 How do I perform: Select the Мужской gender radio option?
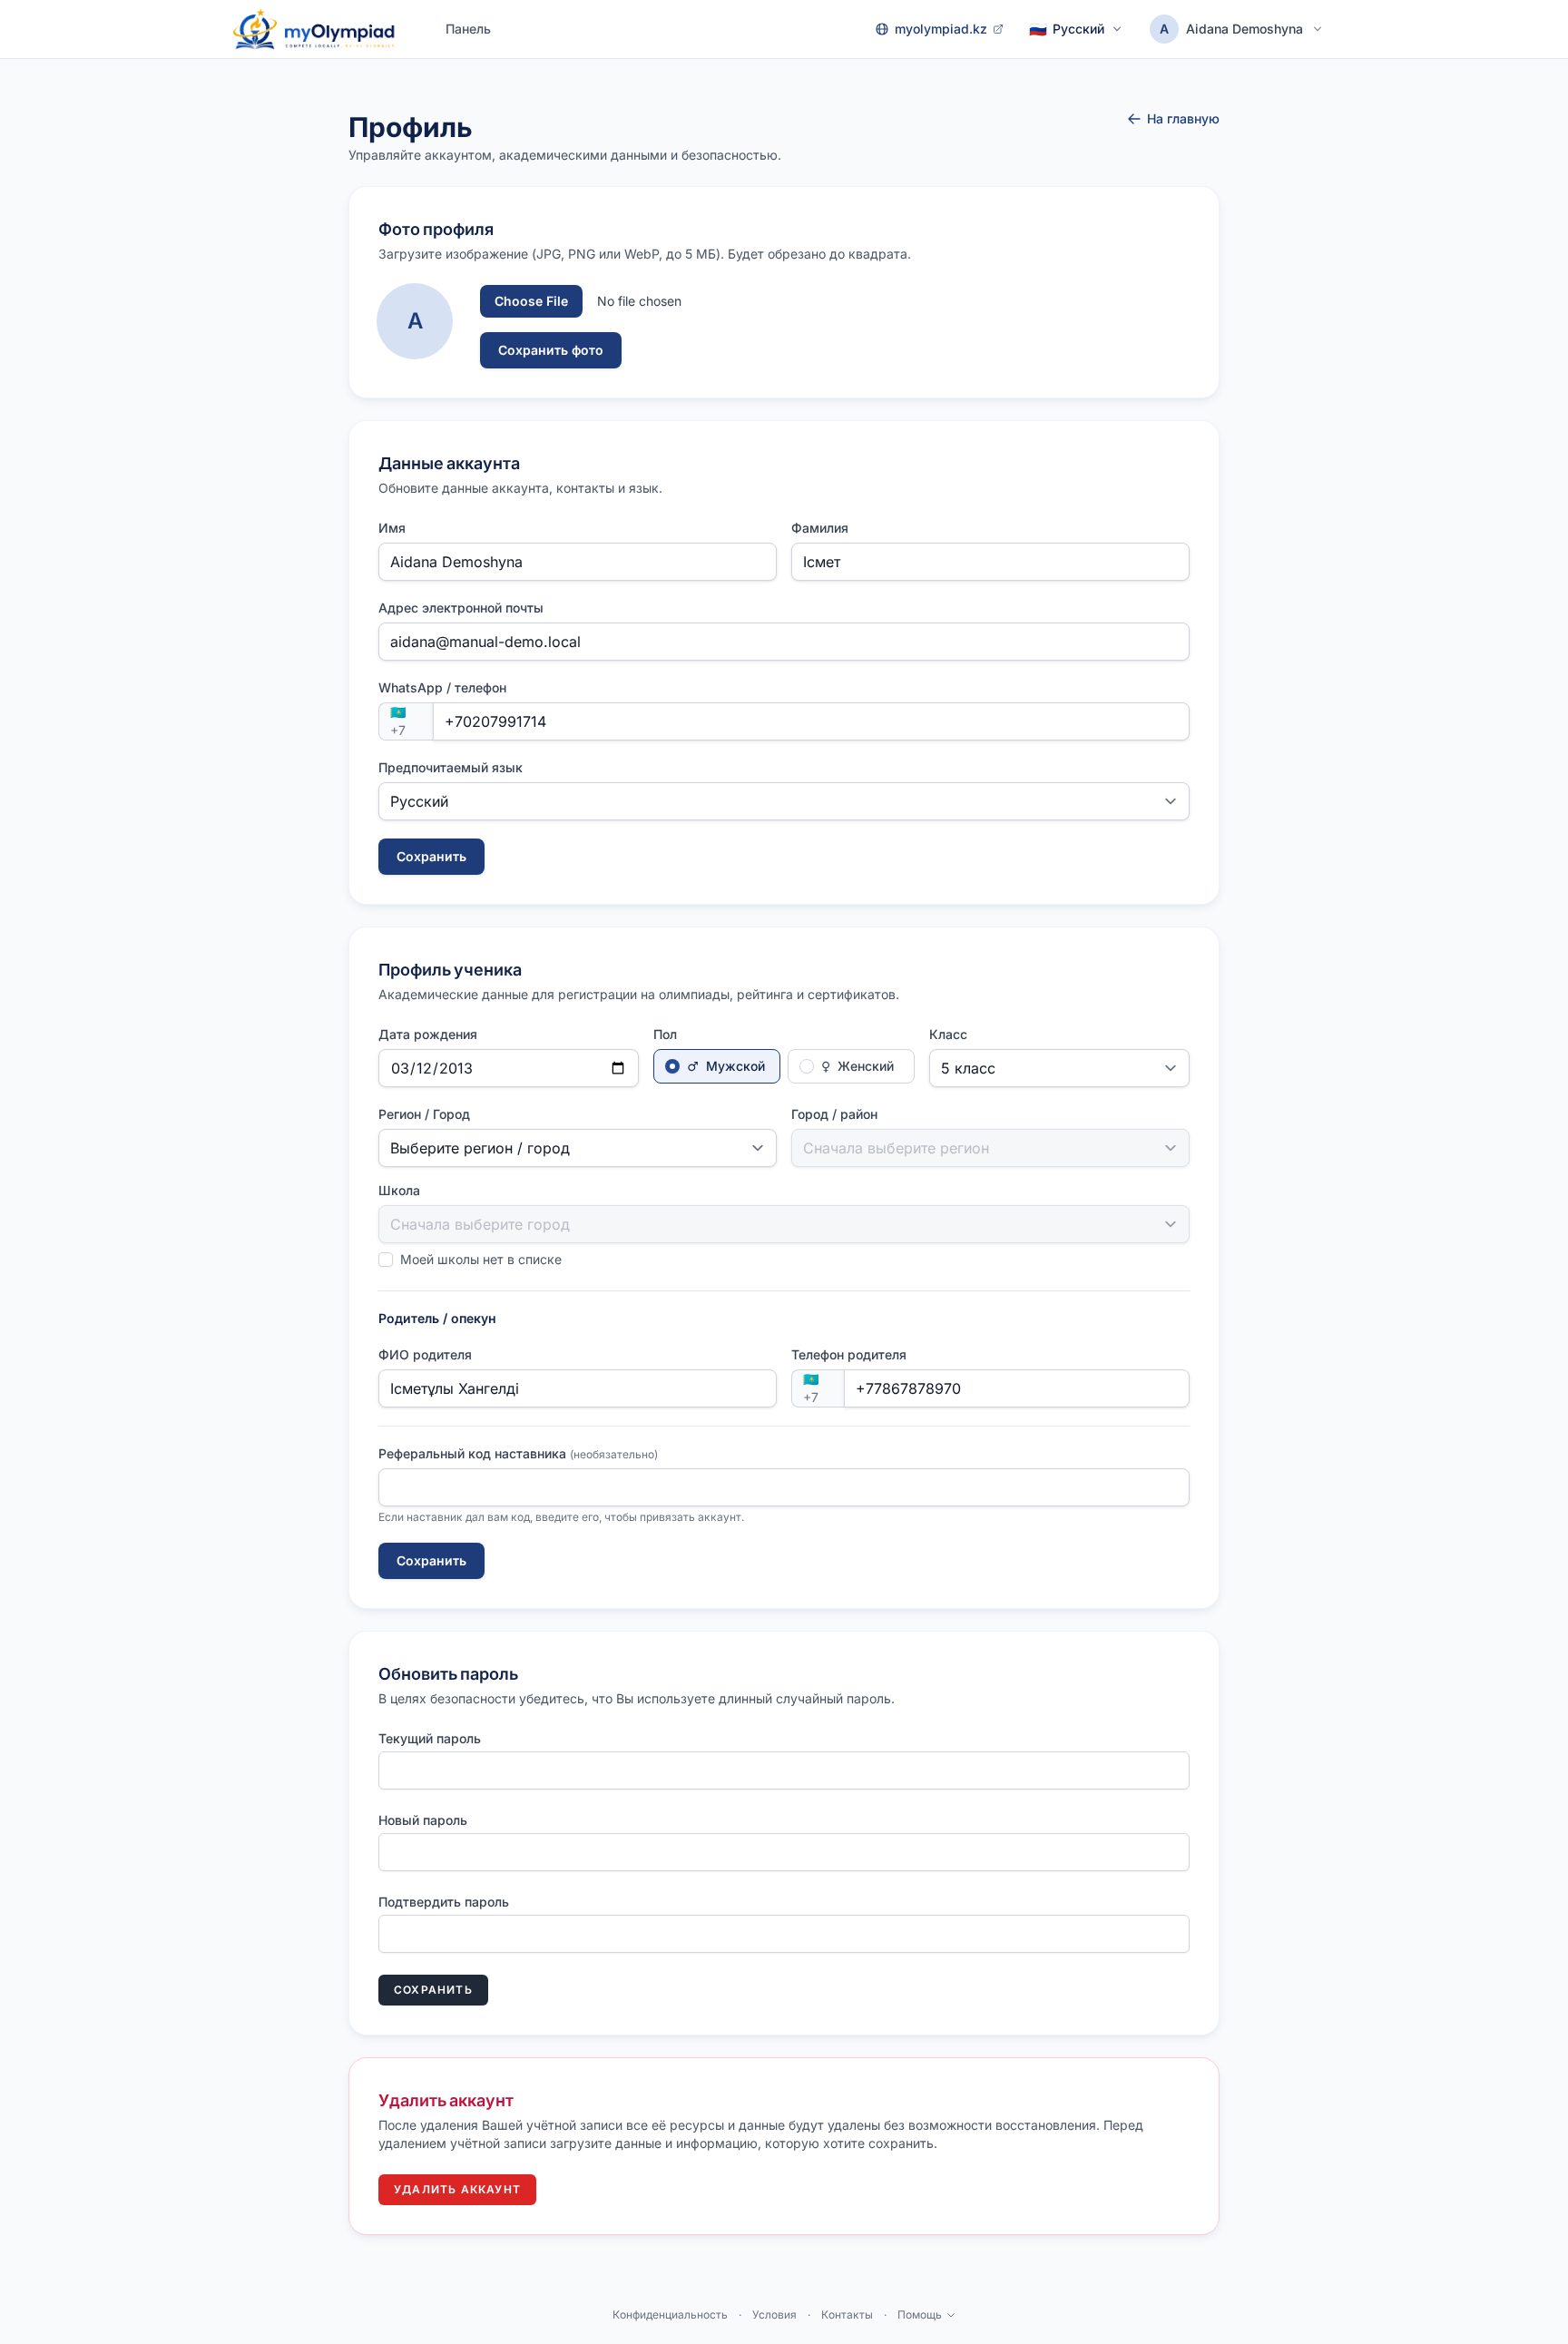[x=716, y=1066]
